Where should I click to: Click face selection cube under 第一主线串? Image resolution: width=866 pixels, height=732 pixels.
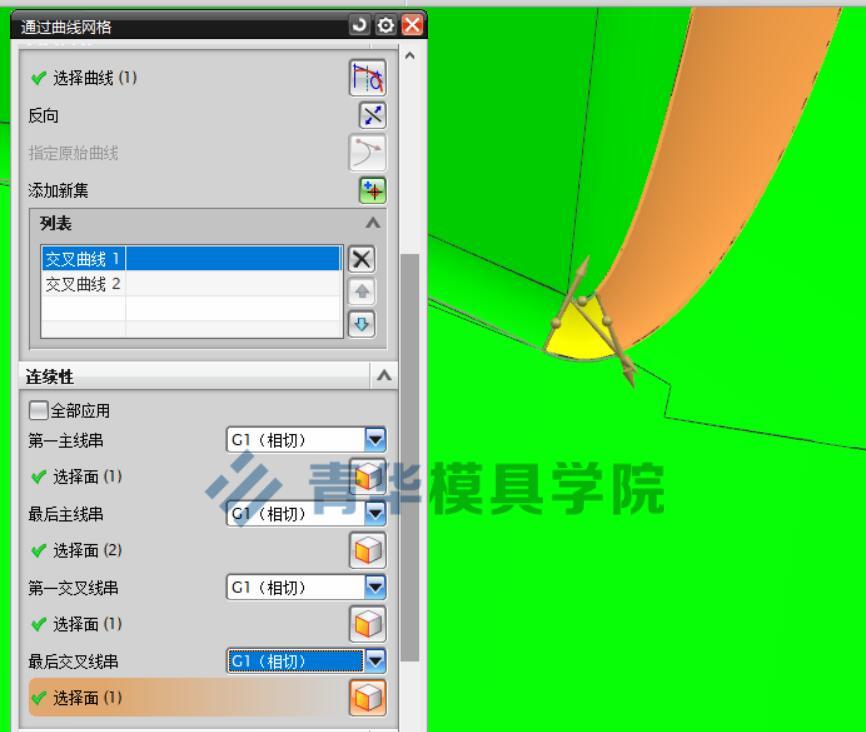(367, 476)
